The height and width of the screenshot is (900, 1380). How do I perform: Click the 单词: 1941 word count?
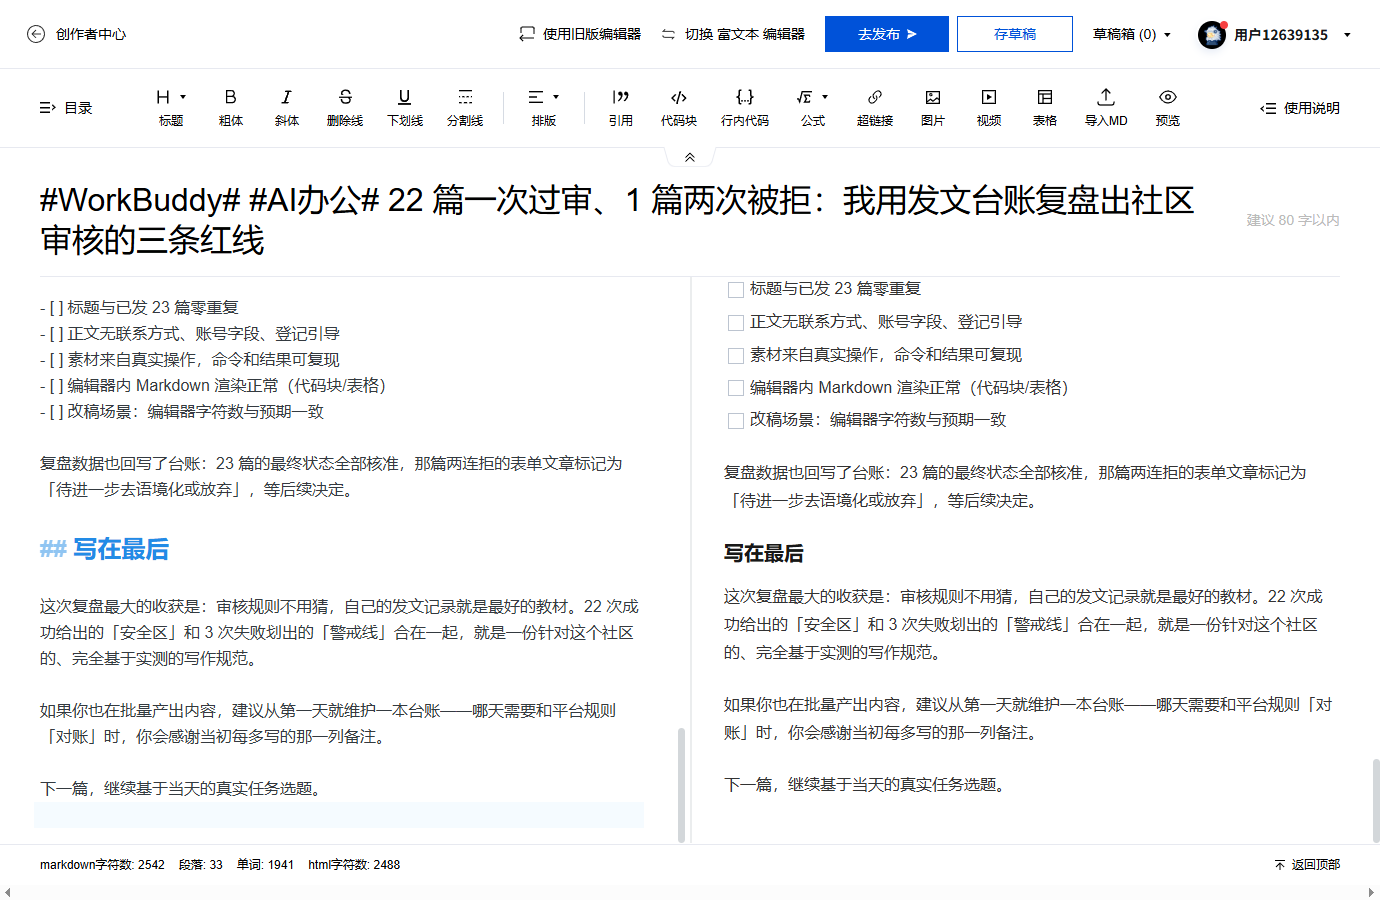(265, 865)
